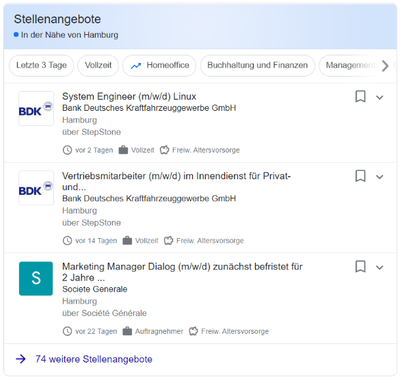Image resolution: width=400 pixels, height=379 pixels.
Task: Expand the Vertriebsmitarbeiter listing chevron
Action: pos(379,177)
